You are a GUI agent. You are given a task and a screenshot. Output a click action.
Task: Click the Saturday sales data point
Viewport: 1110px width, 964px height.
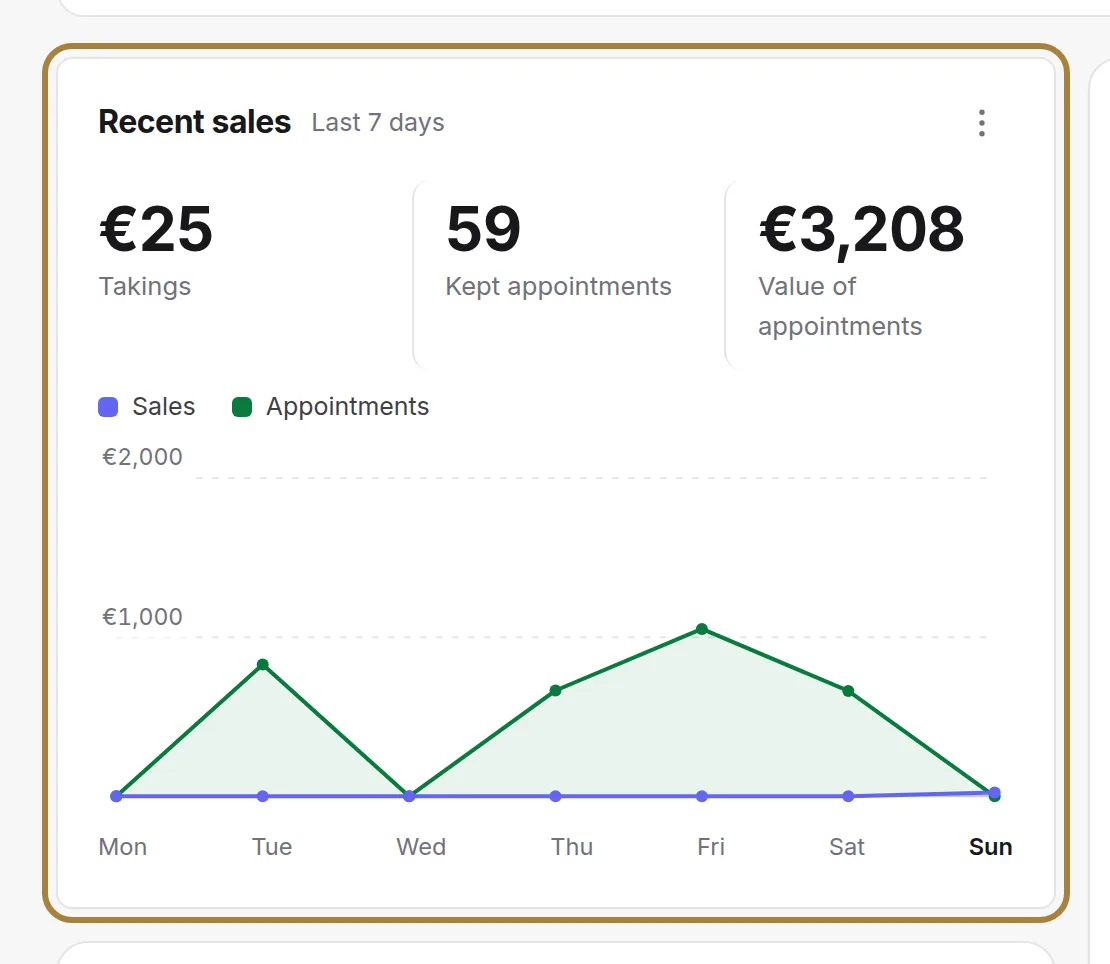click(848, 796)
